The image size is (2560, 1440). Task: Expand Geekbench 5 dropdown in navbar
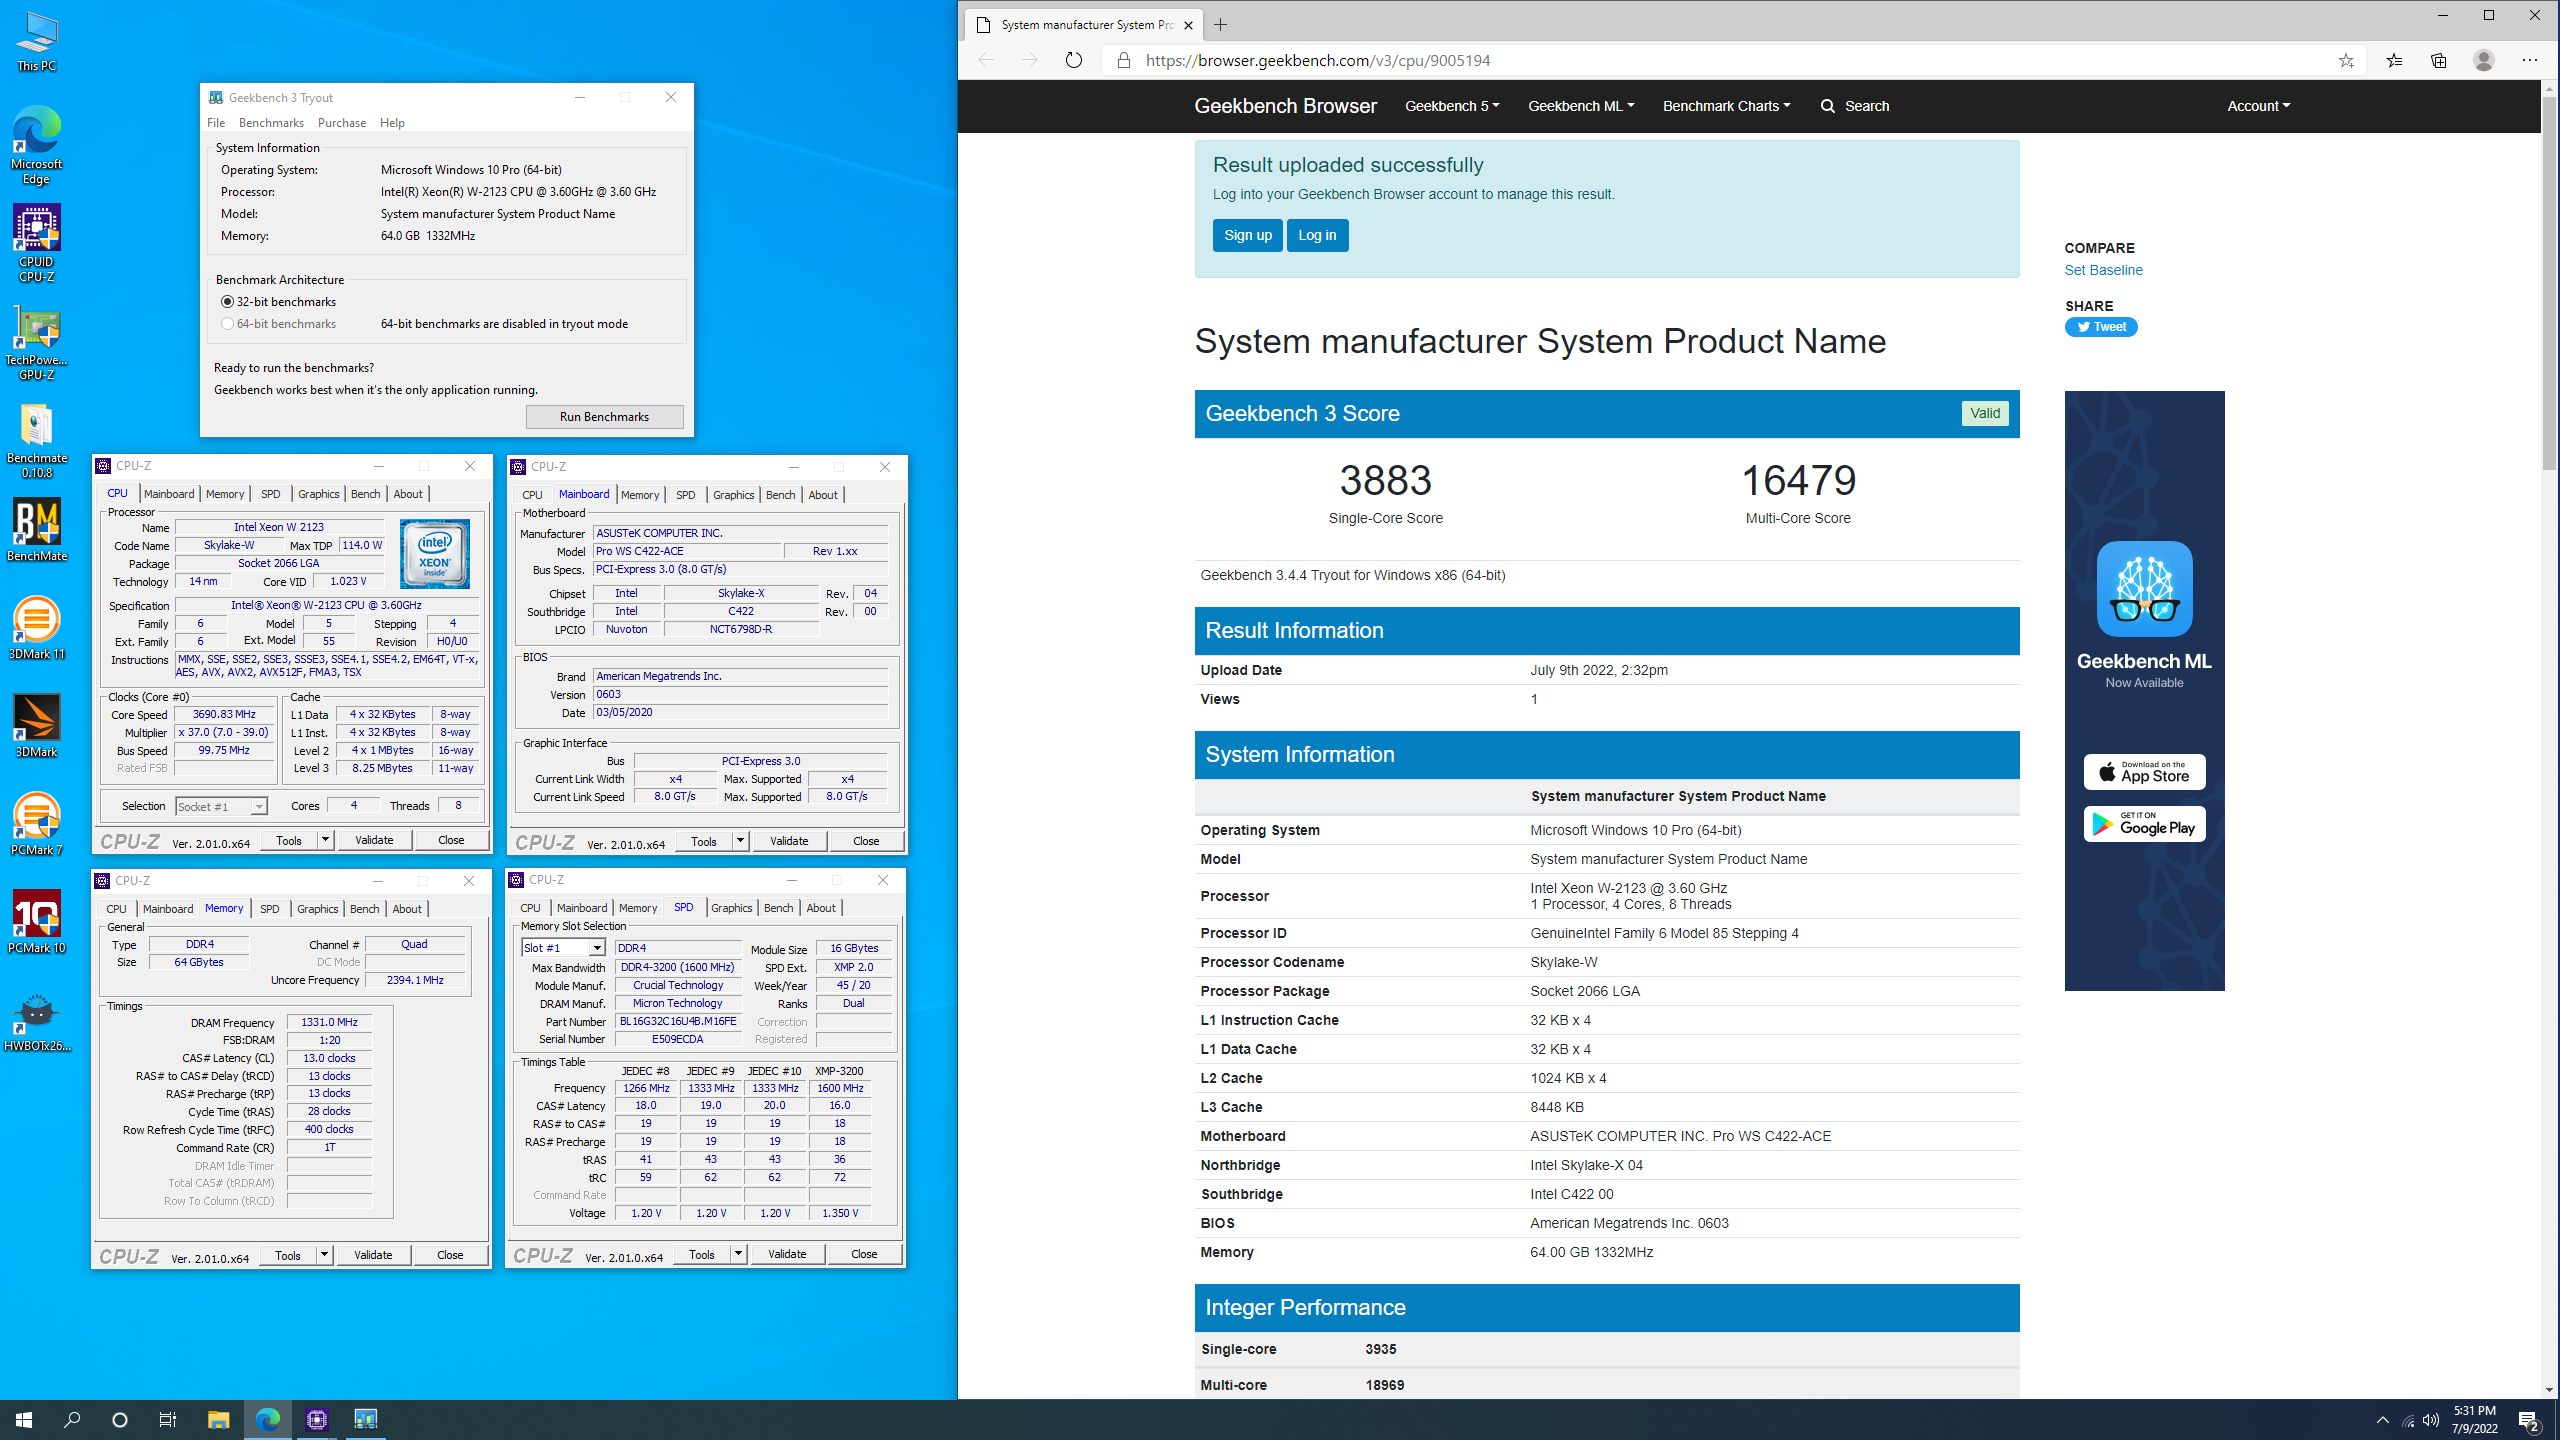[1452, 106]
